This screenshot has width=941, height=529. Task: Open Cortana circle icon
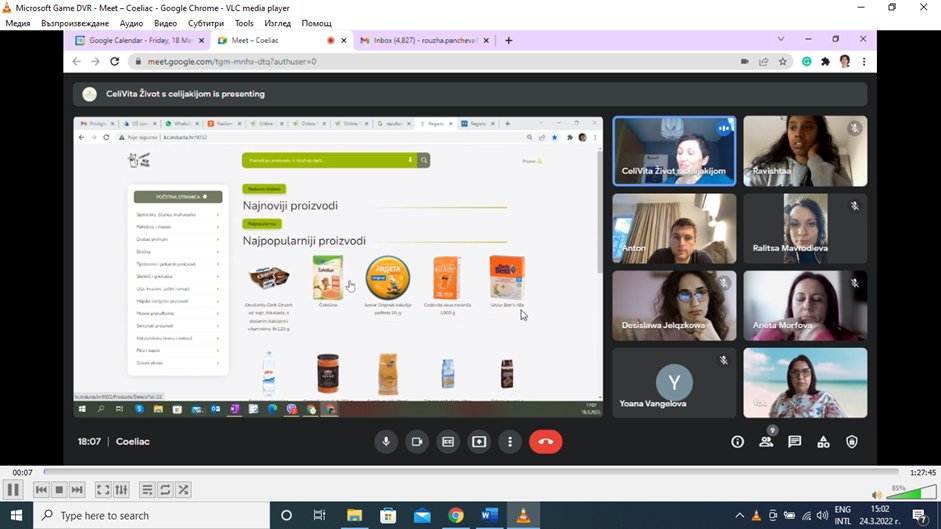[286, 515]
